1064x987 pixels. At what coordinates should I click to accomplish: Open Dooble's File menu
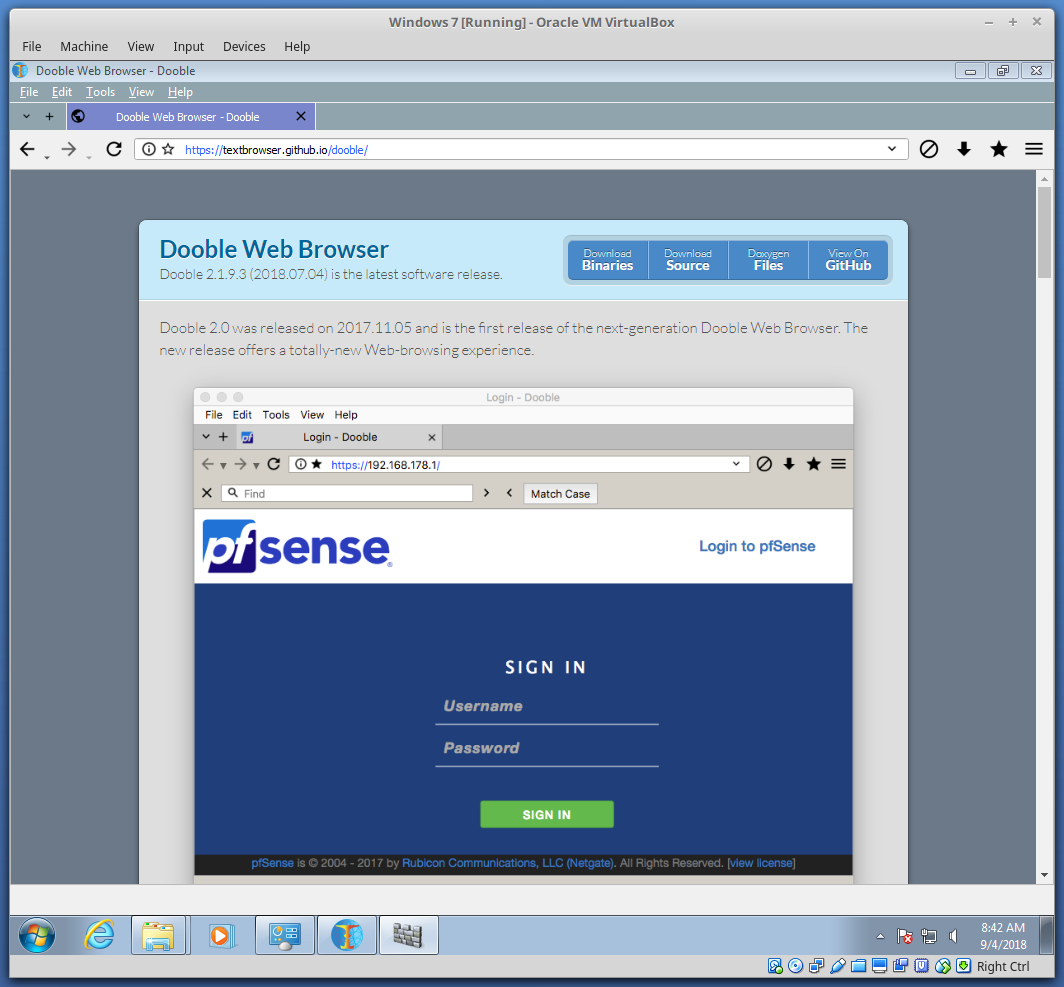28,92
